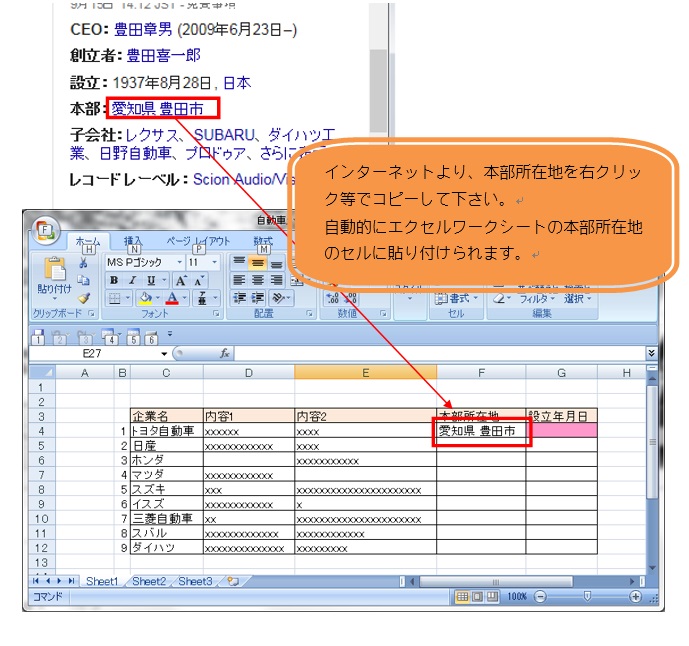This screenshot has width=689, height=646.
Task: Click the Increase Decimal icon
Action: pyautogui.click(x=332, y=298)
